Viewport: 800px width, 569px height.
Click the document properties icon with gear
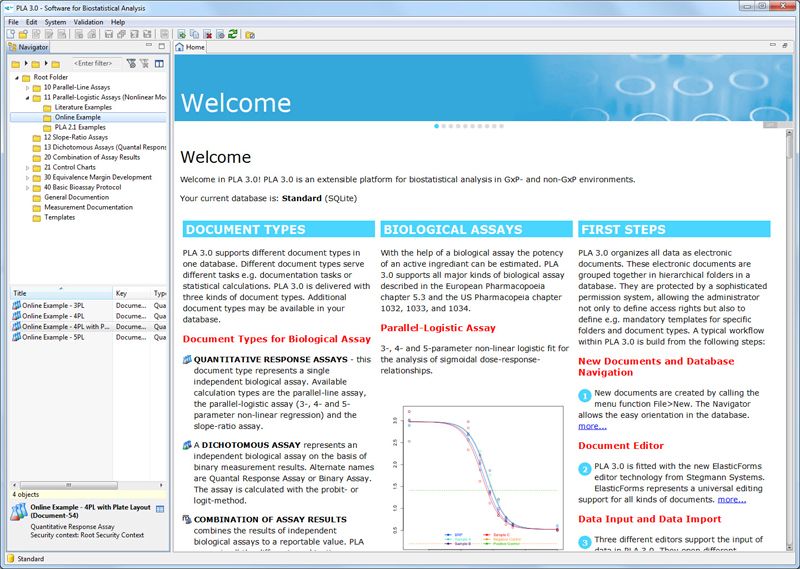pos(220,34)
